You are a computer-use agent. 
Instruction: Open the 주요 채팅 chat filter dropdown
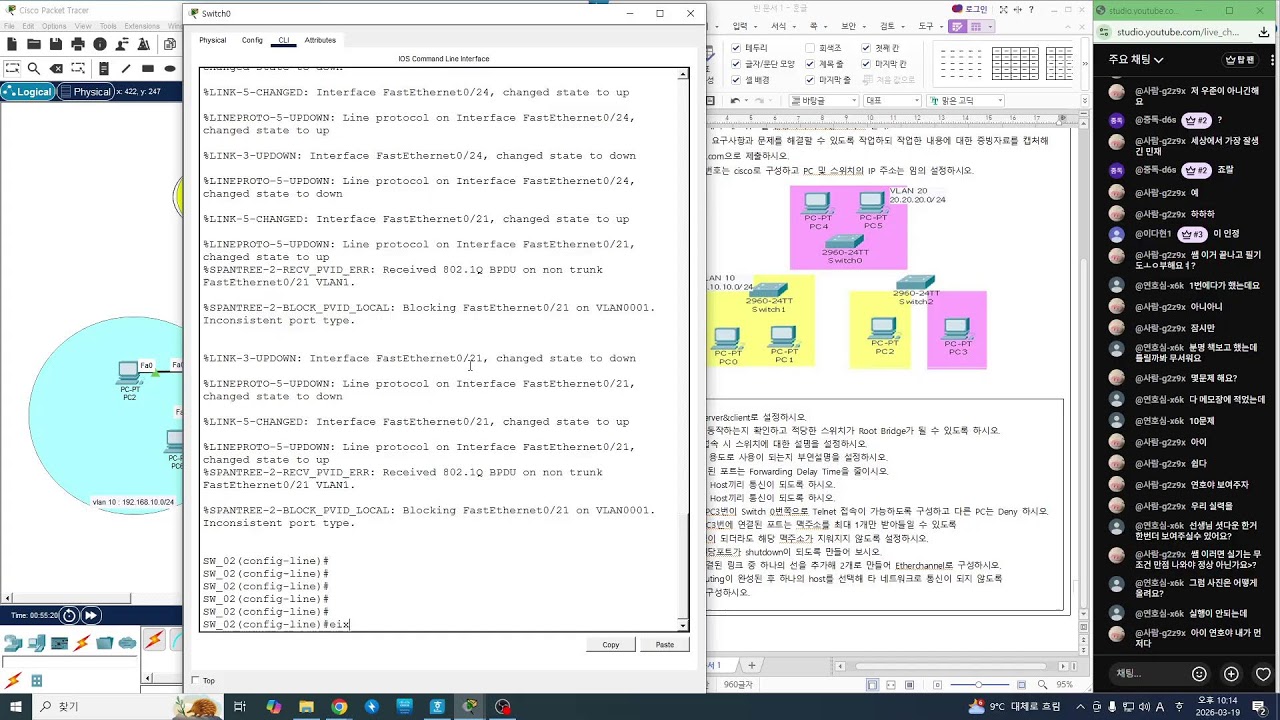click(x=1136, y=60)
